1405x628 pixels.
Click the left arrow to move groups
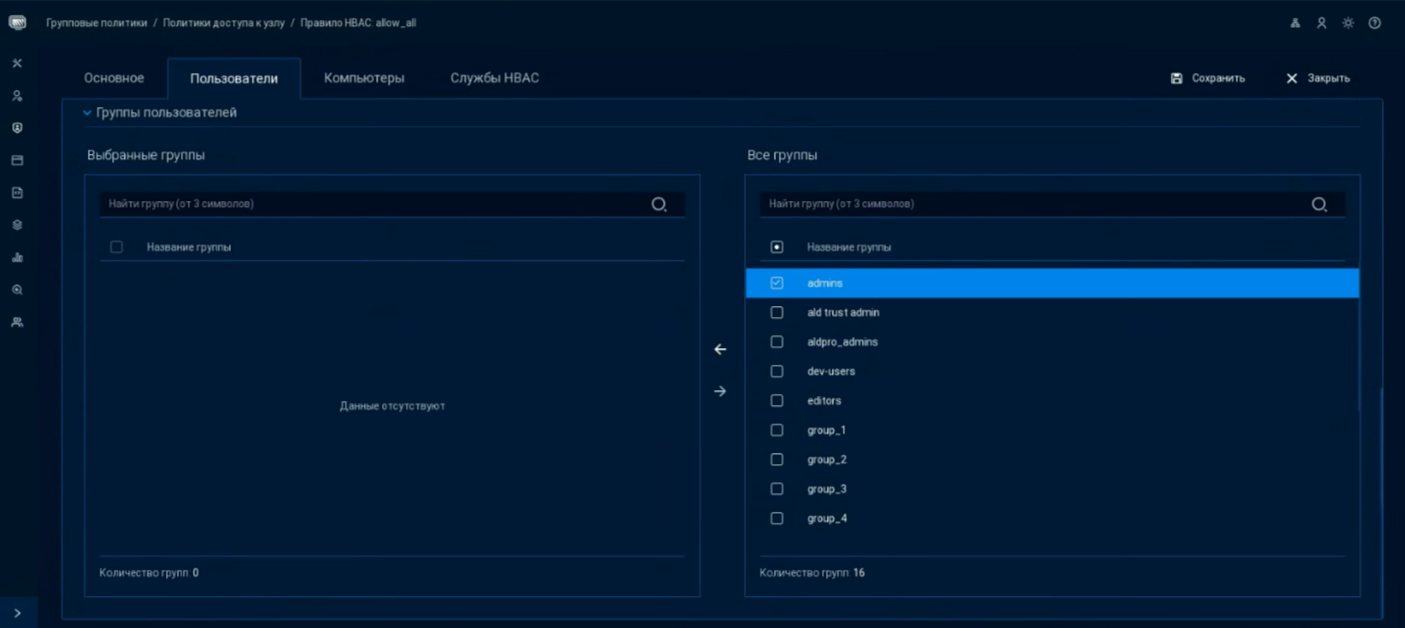click(x=720, y=350)
